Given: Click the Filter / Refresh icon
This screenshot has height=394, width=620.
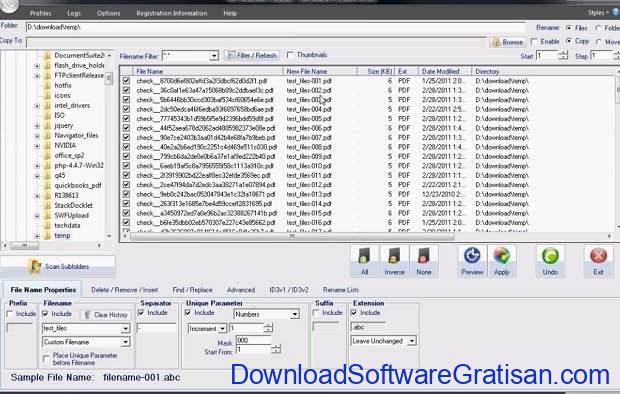Looking at the screenshot, I should pos(231,55).
